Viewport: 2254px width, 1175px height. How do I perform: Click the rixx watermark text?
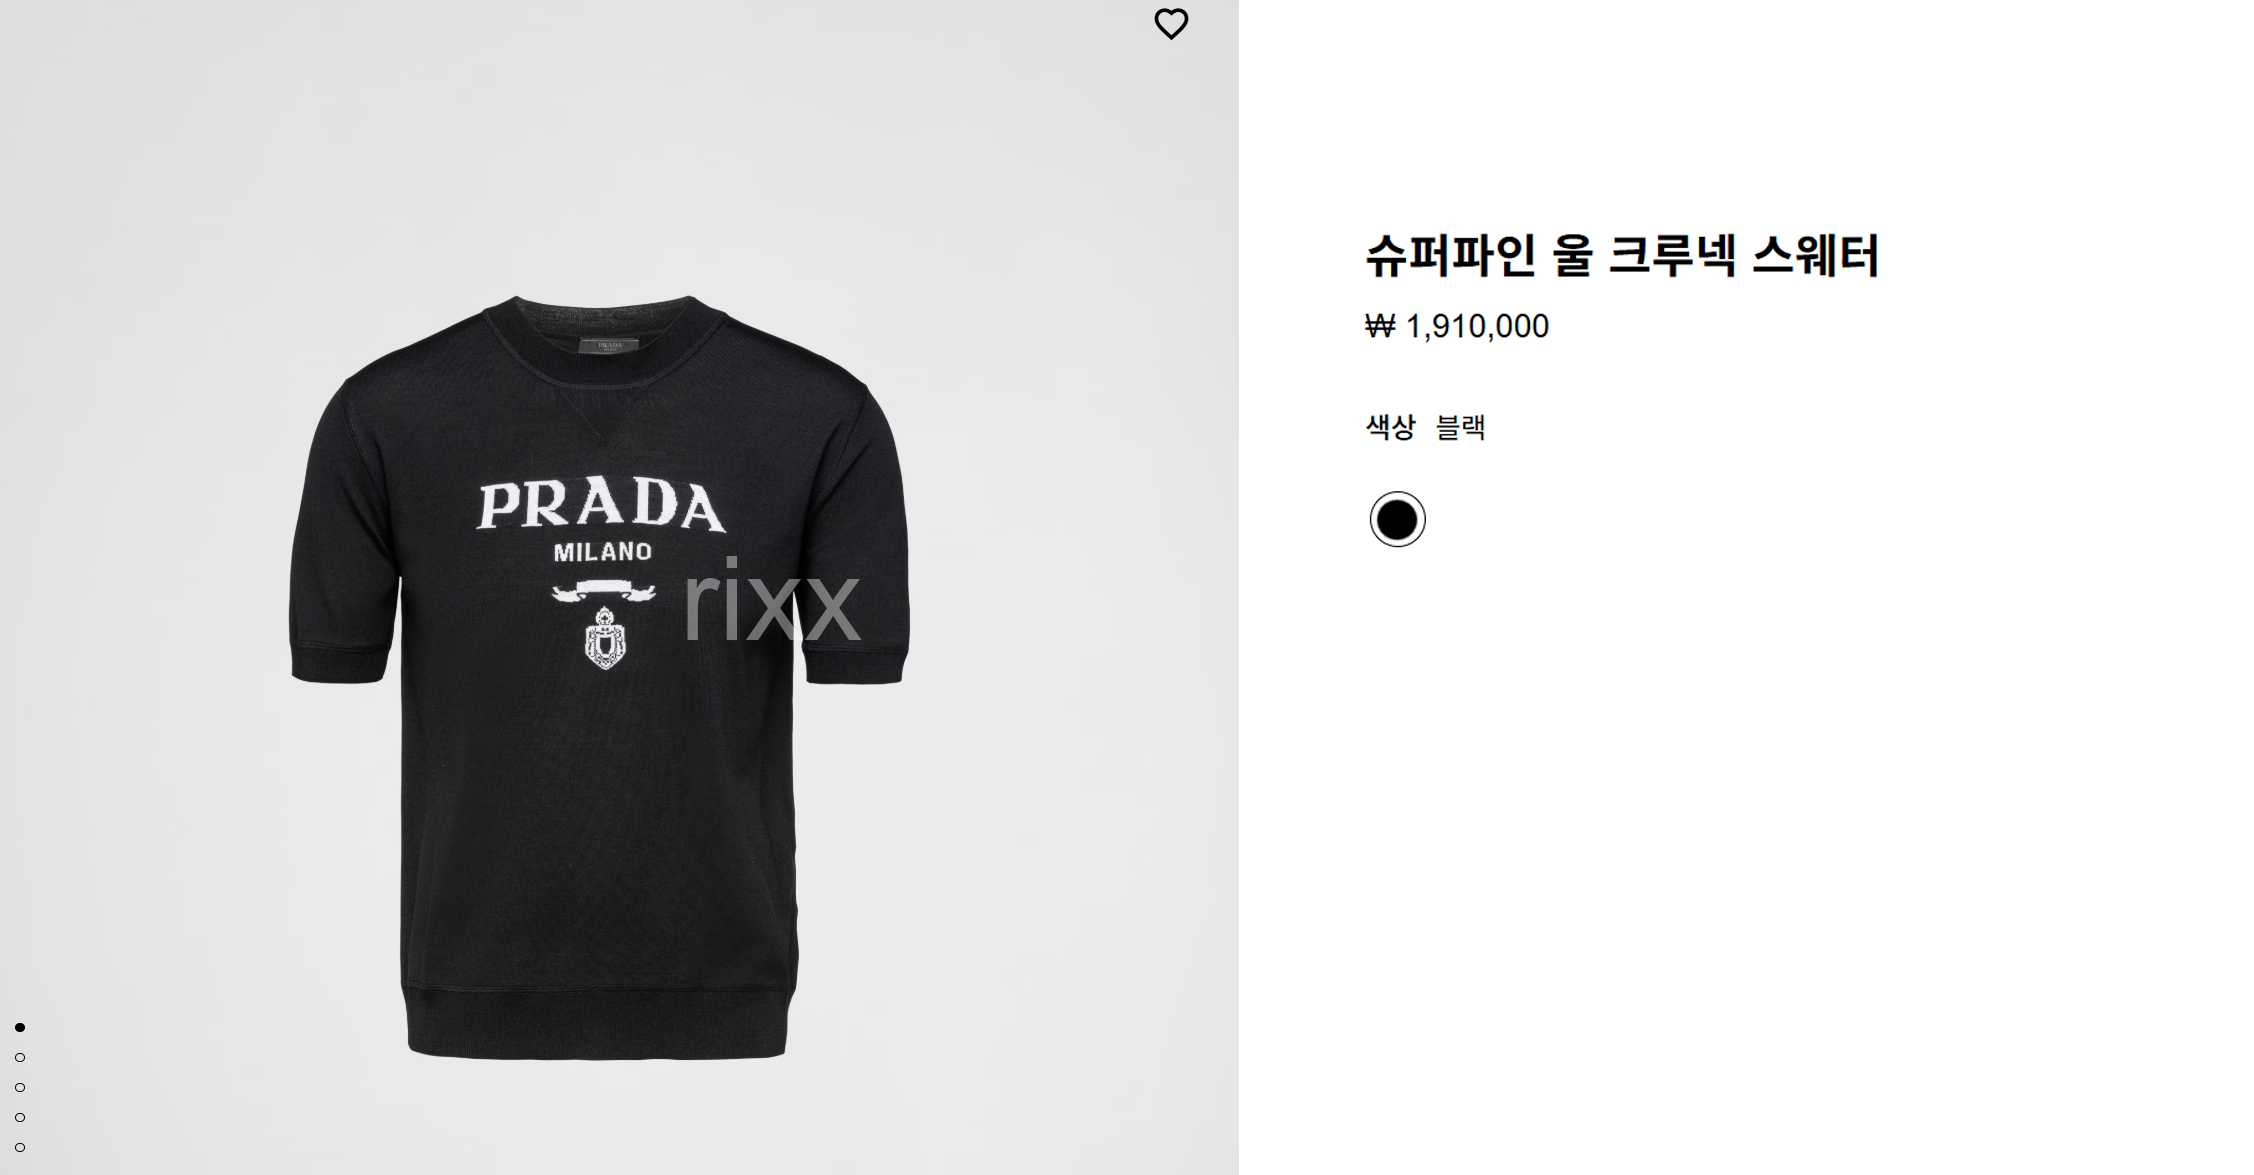pos(770,600)
